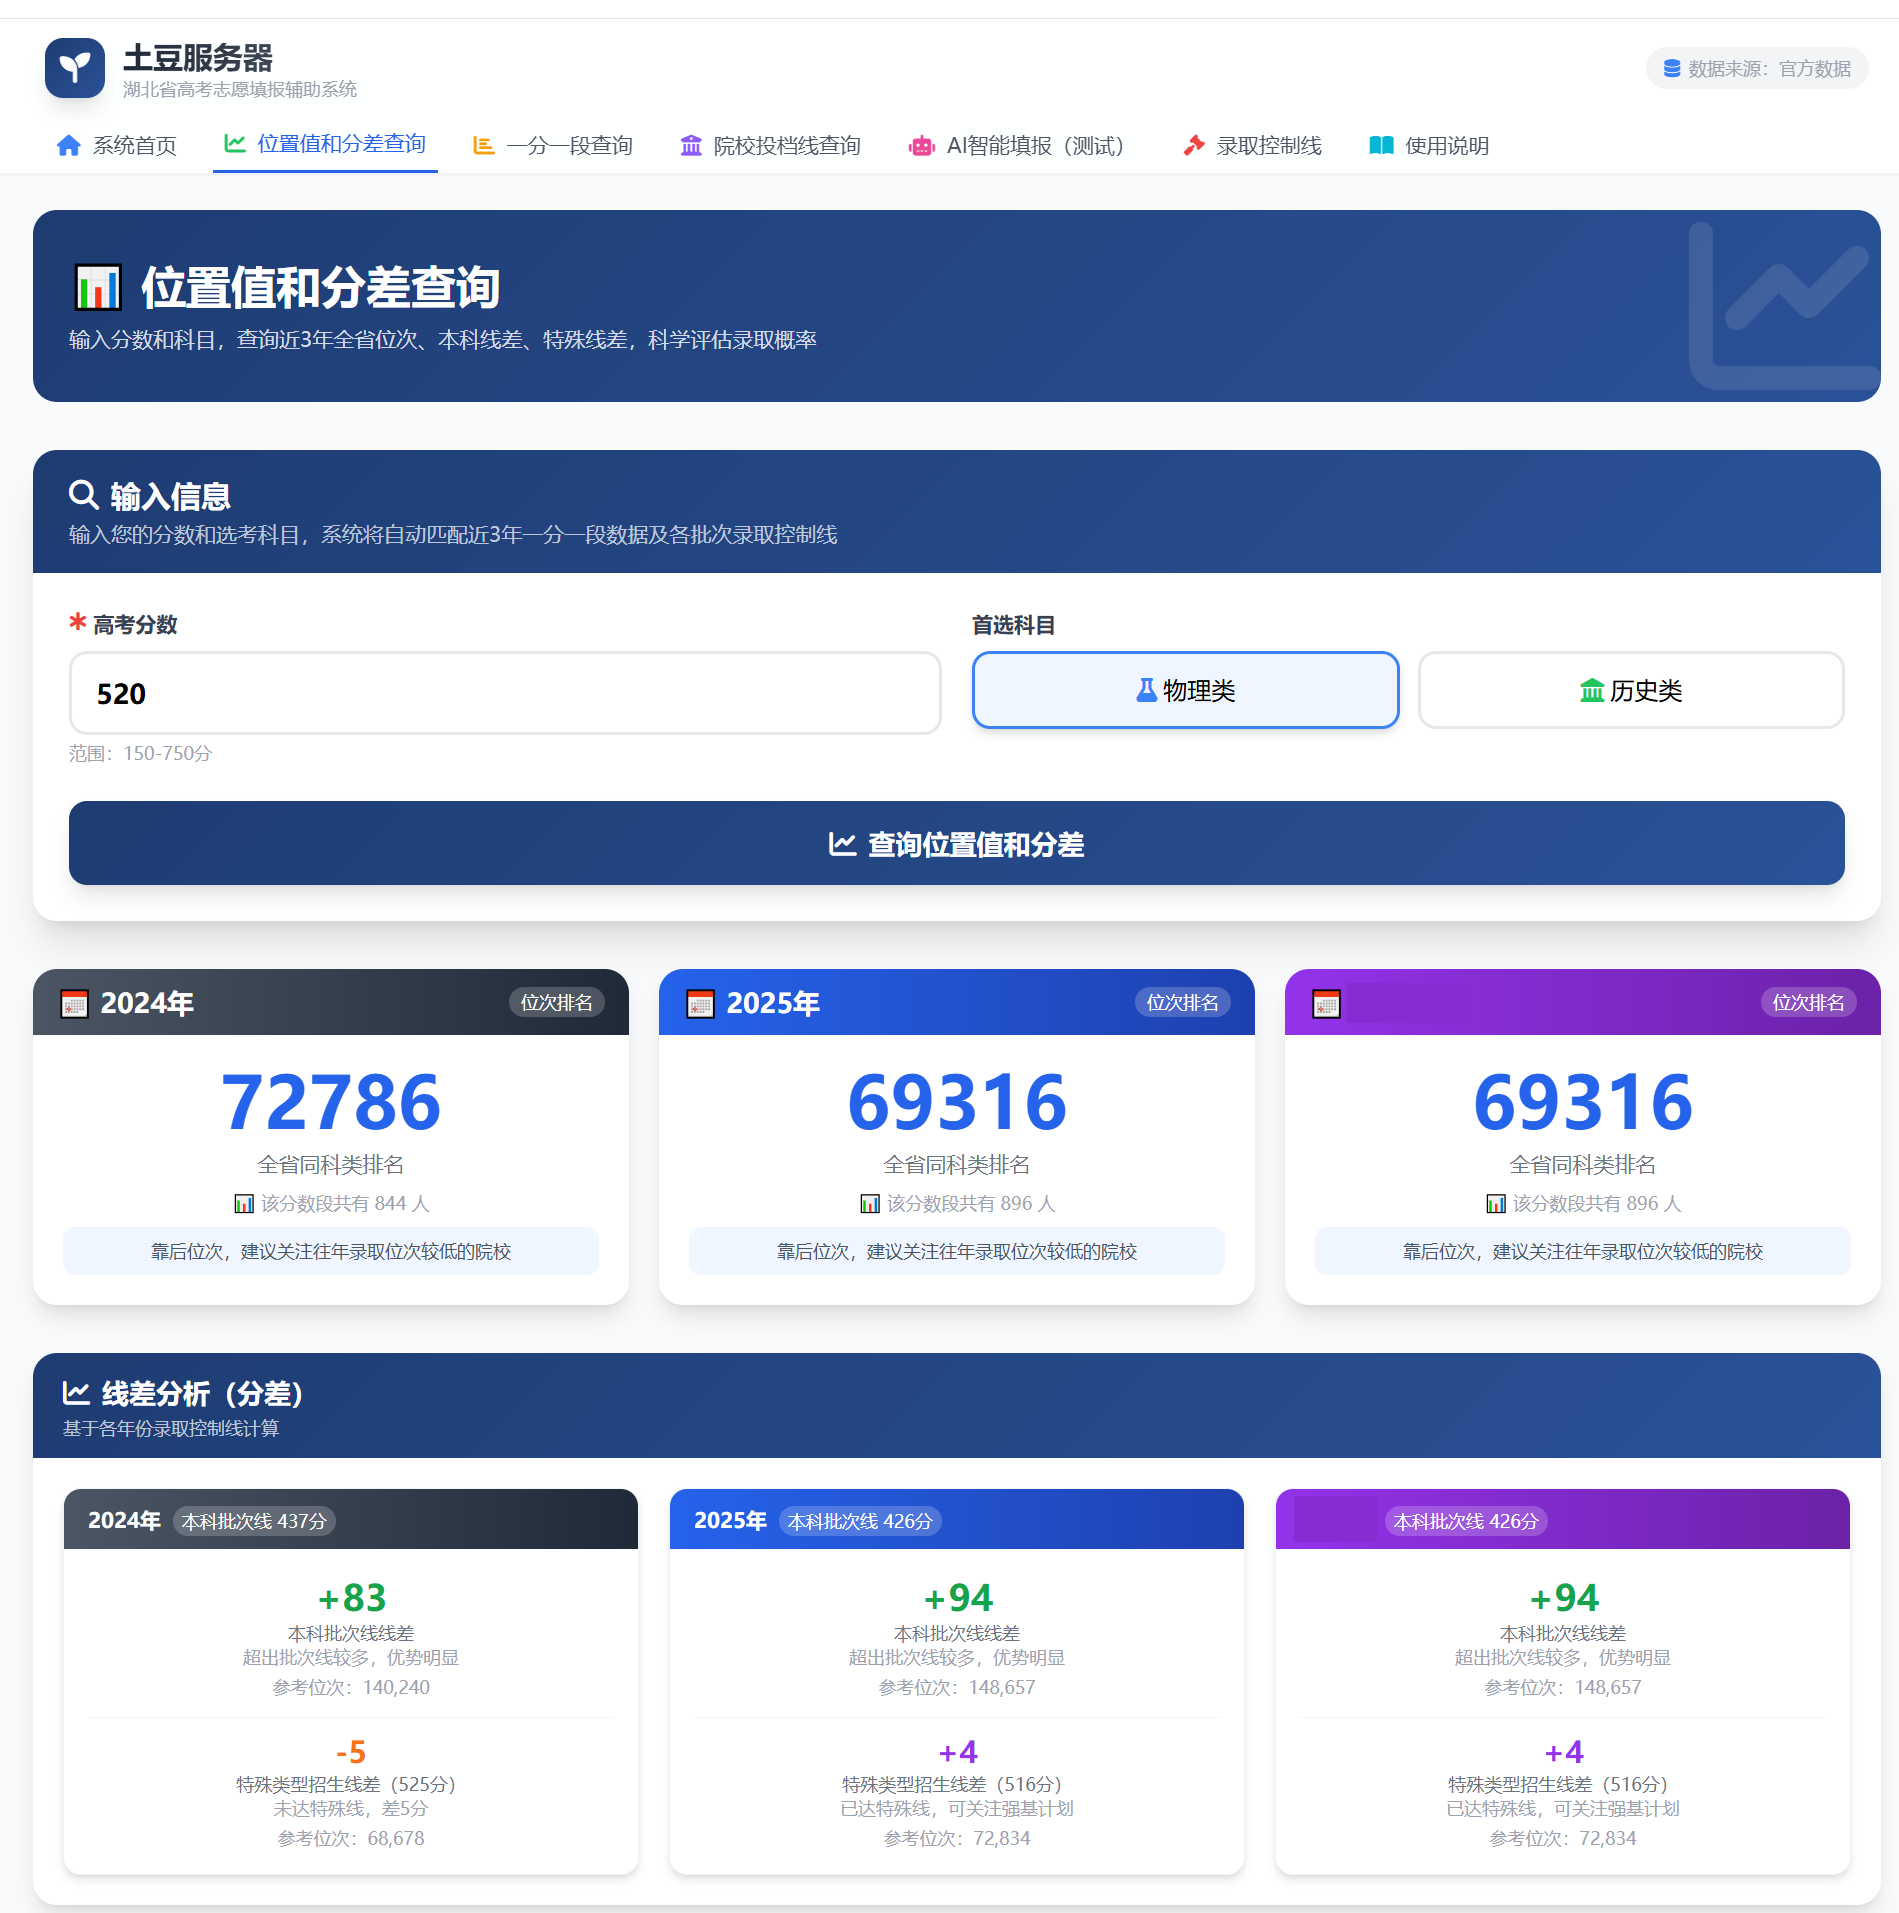Click 未达特殊线，差5分 note
This screenshot has height=1913, width=1899.
pyautogui.click(x=351, y=1808)
